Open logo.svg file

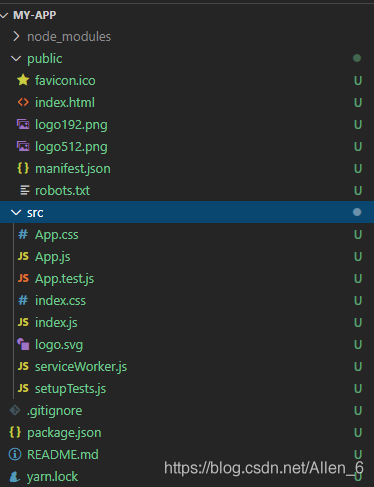click(59, 345)
